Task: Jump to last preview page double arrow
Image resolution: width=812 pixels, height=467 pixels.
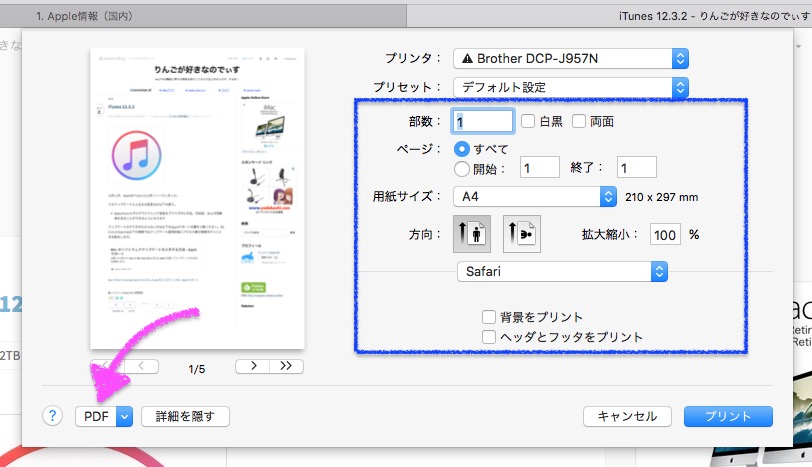Action: 286,366
